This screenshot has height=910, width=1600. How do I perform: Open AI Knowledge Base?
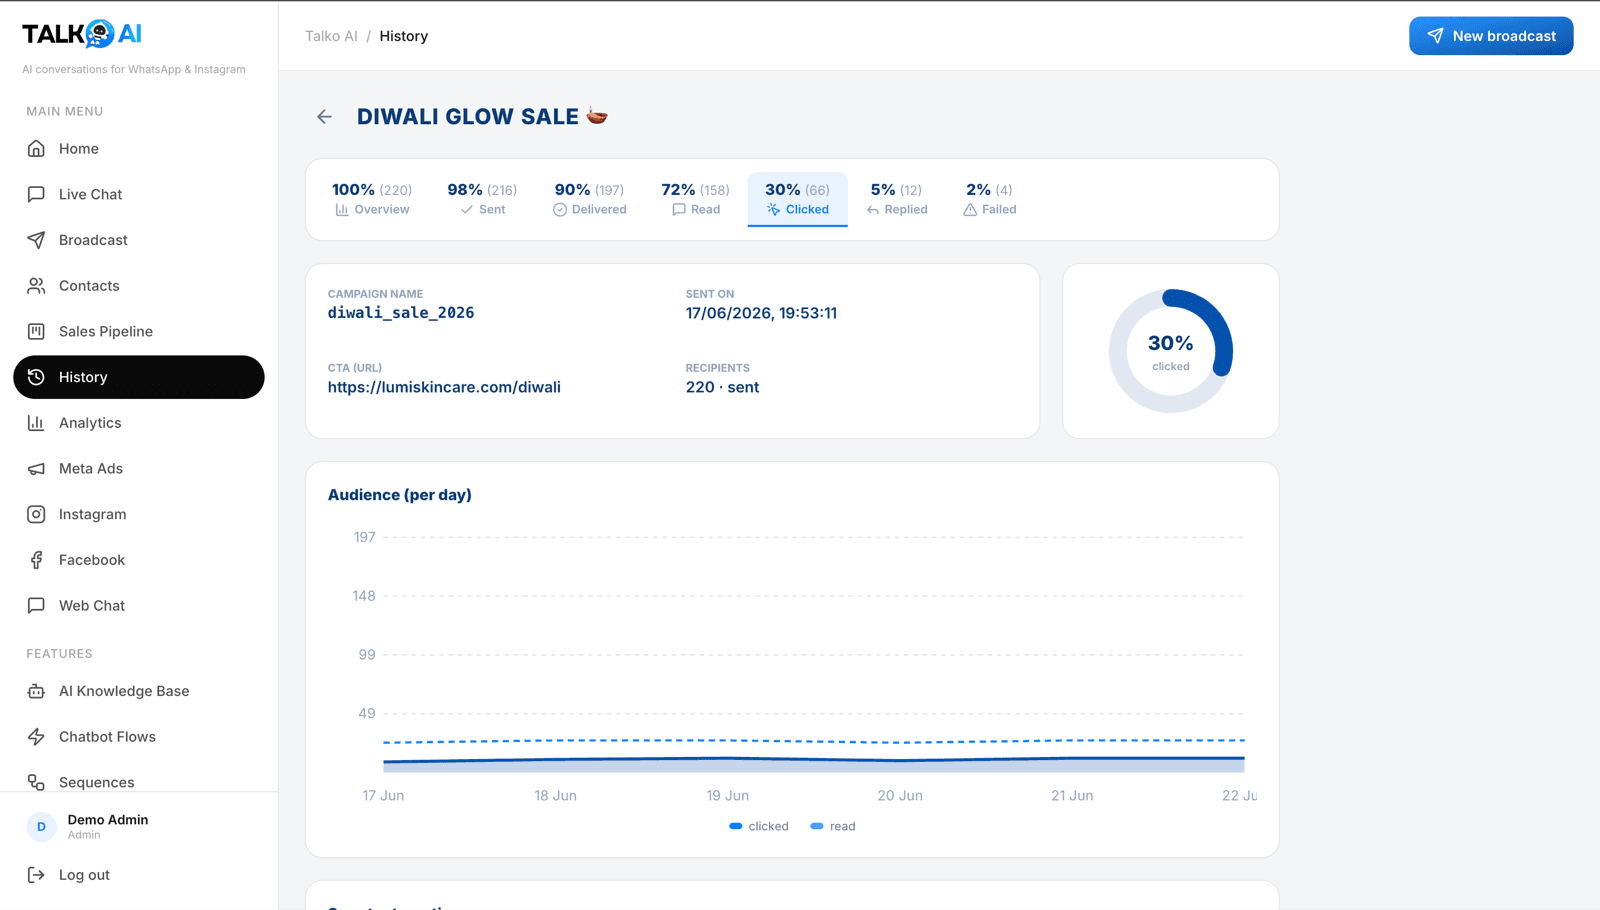point(139,691)
